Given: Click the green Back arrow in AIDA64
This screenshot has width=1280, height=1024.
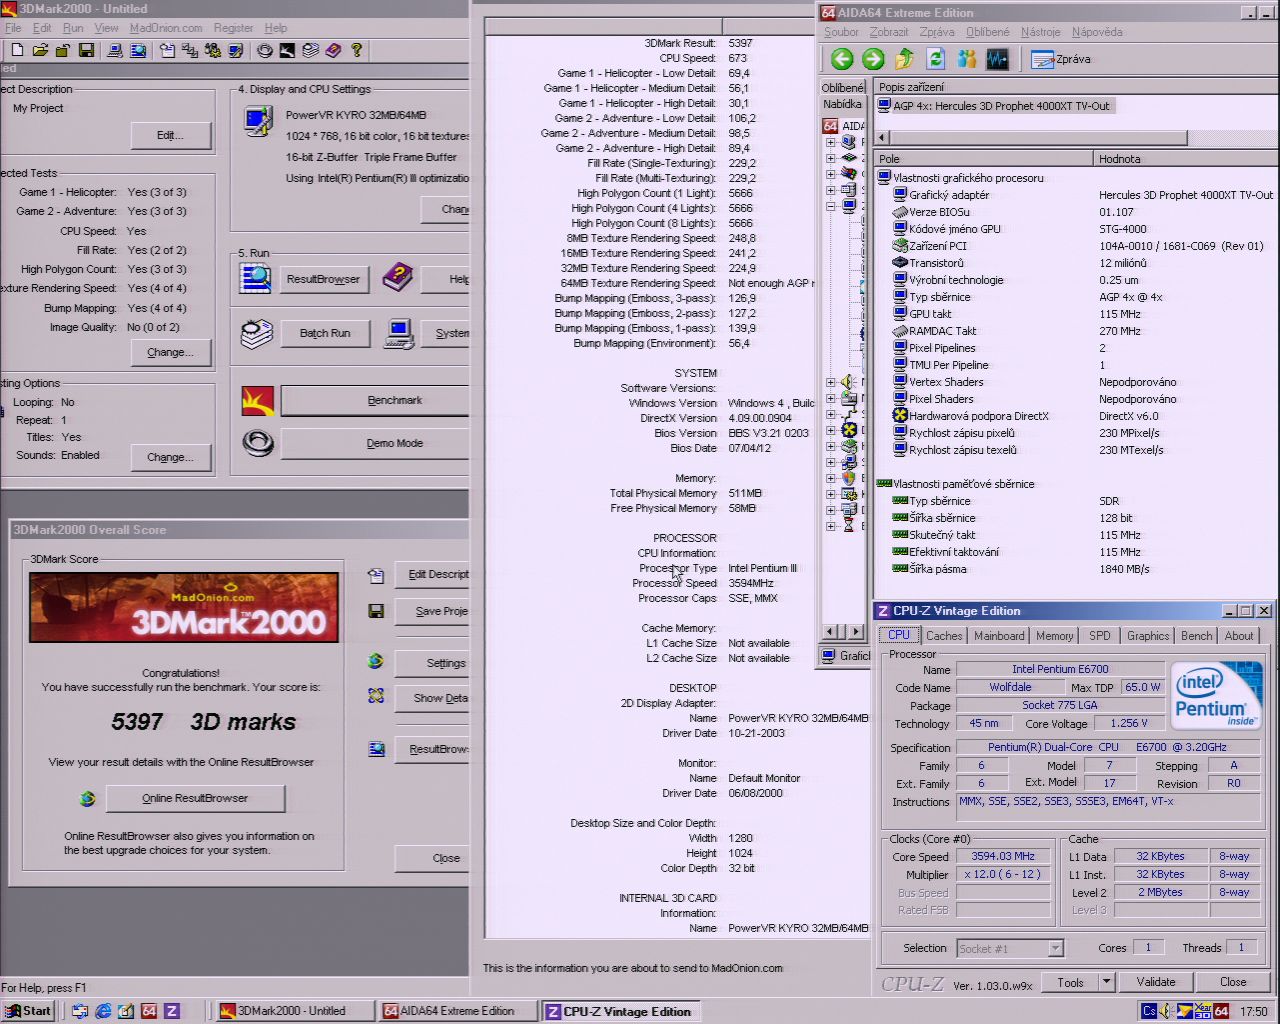Looking at the screenshot, I should [x=842, y=59].
